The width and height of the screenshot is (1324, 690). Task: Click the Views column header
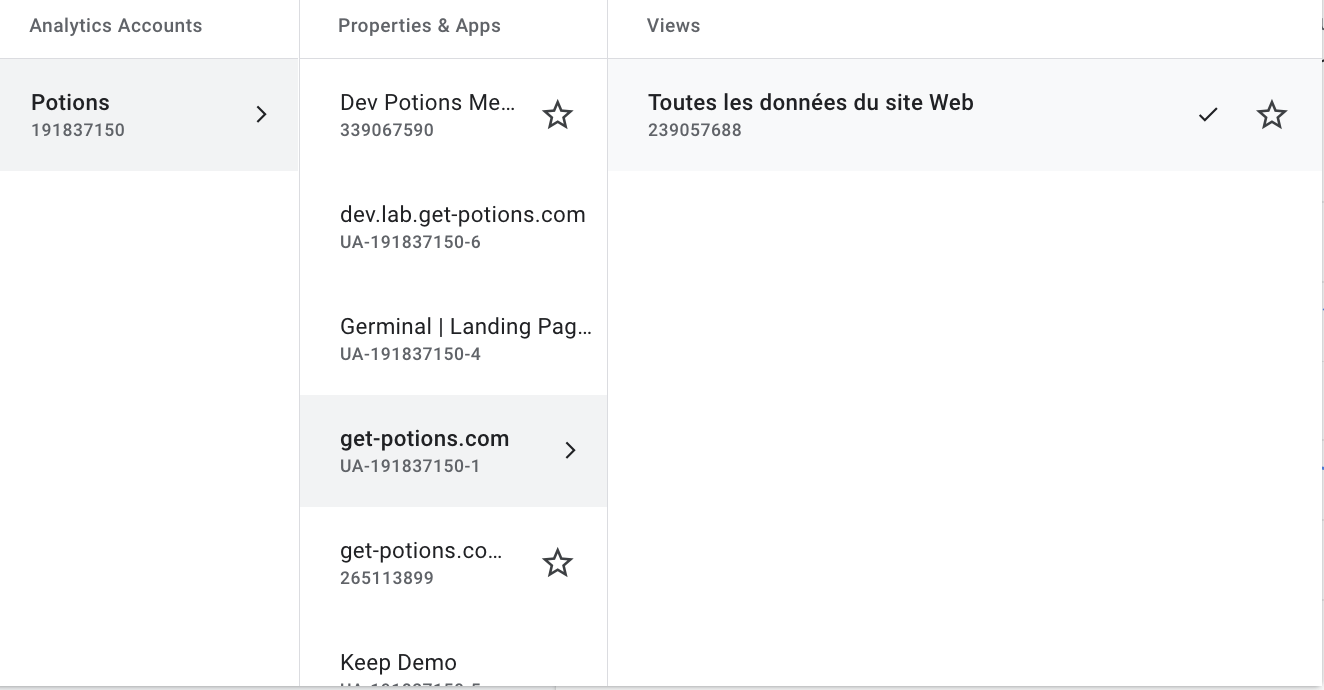coord(673,26)
